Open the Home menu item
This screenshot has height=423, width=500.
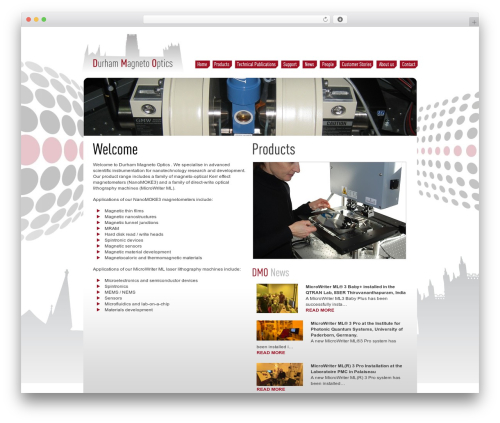pos(202,64)
